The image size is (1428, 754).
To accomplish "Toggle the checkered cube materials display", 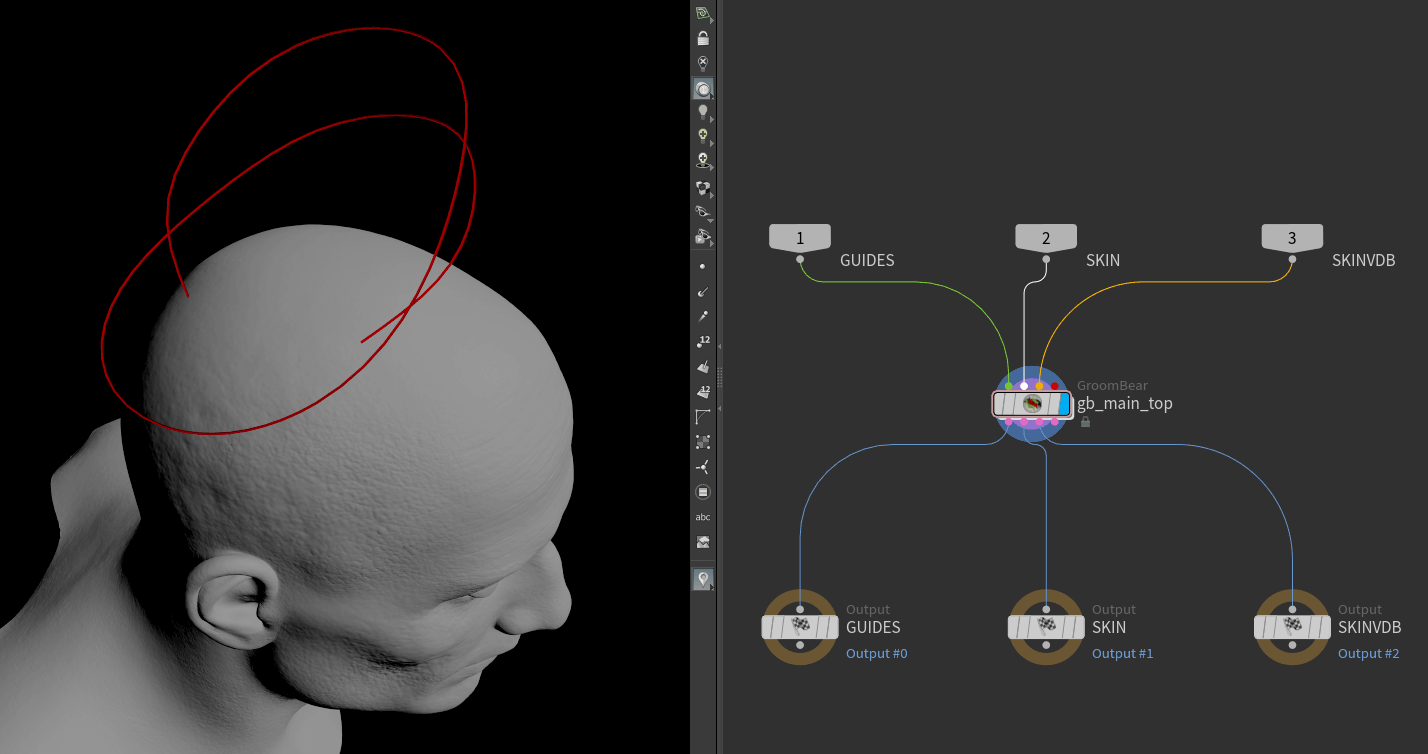I will tap(703, 188).
